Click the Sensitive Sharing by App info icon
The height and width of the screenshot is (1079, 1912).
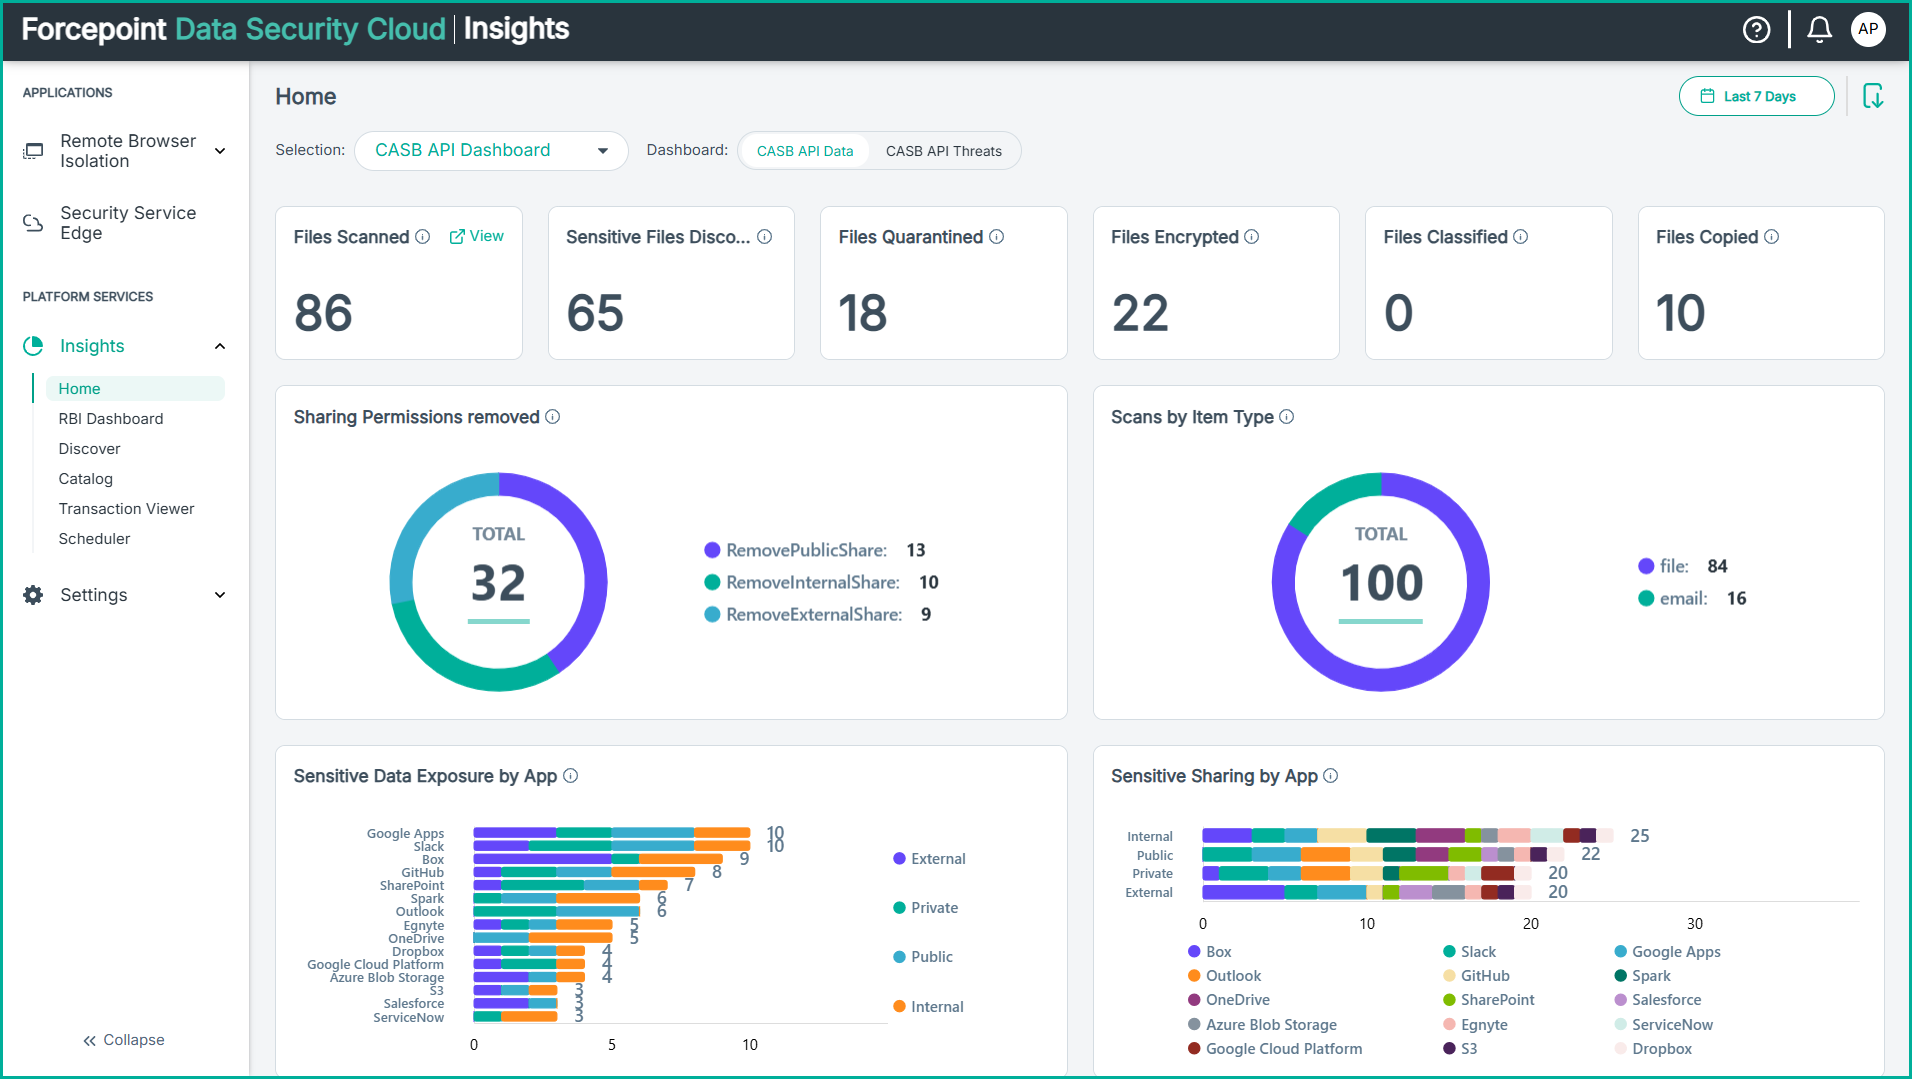1331,776
